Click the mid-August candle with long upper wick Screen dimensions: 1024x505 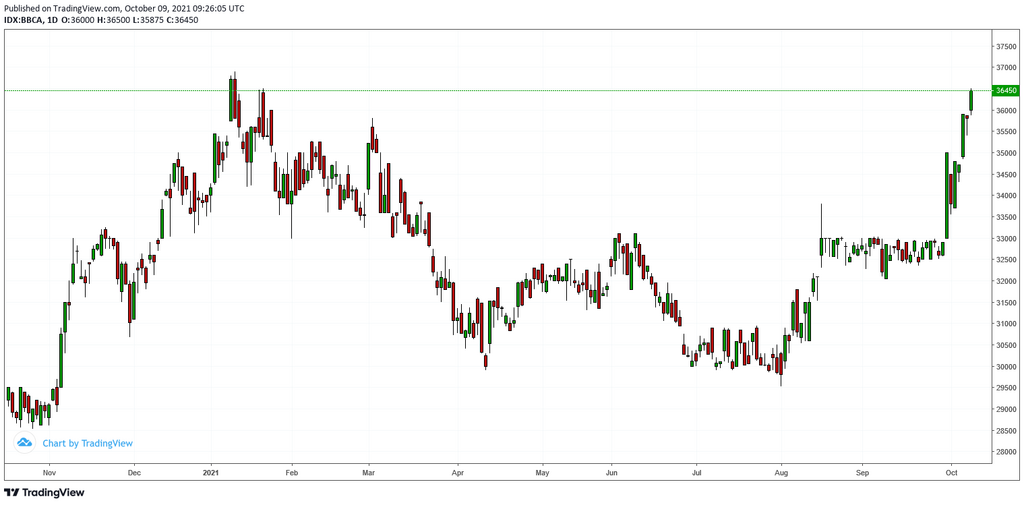click(x=821, y=246)
